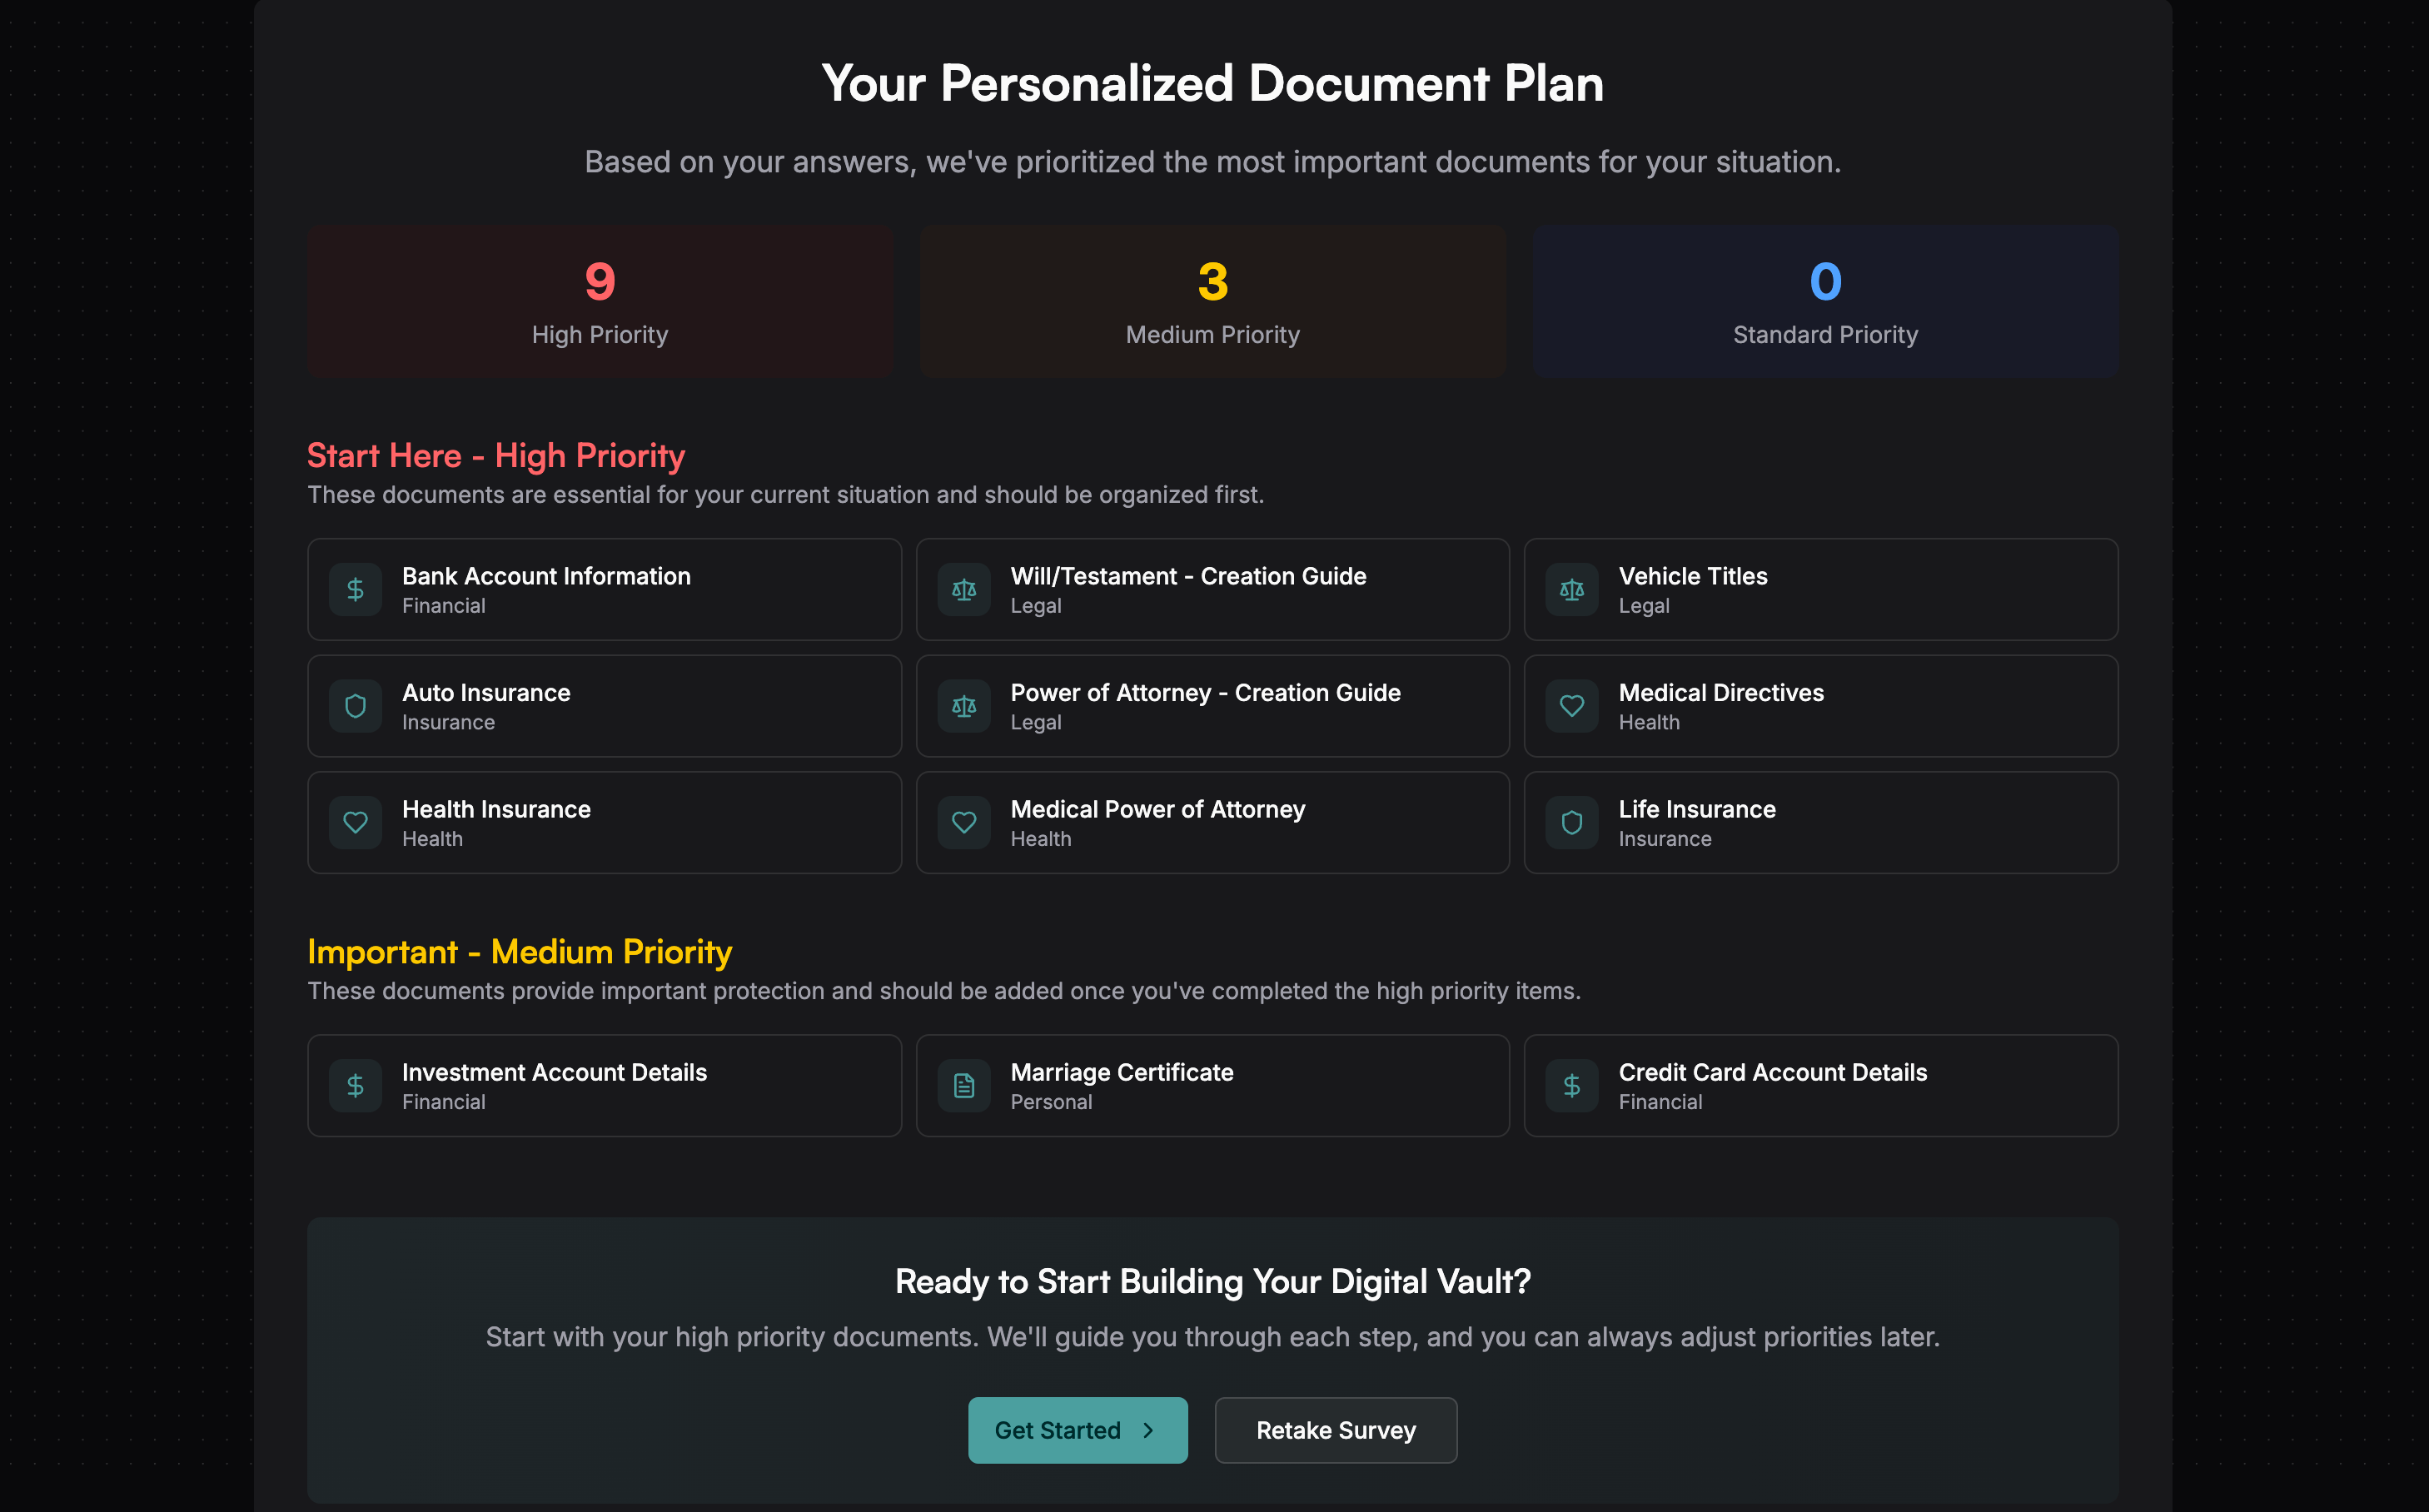Viewport: 2429px width, 1512px height.
Task: Click the Get Started button
Action: pos(1077,1430)
